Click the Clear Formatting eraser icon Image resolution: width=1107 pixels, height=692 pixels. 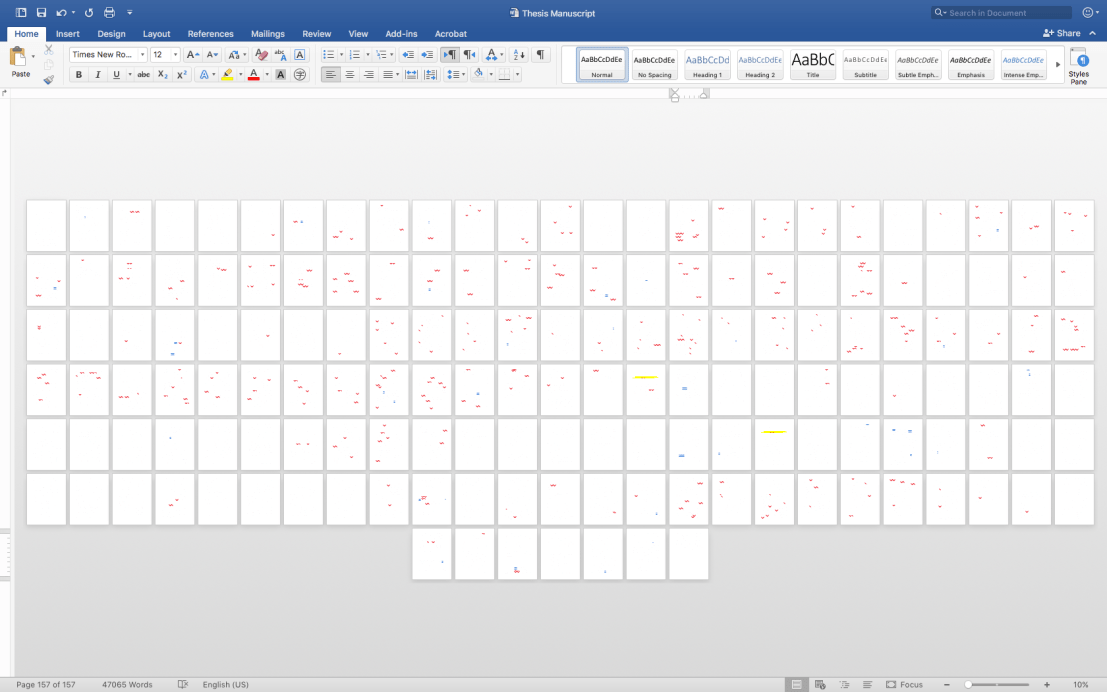pyautogui.click(x=261, y=55)
